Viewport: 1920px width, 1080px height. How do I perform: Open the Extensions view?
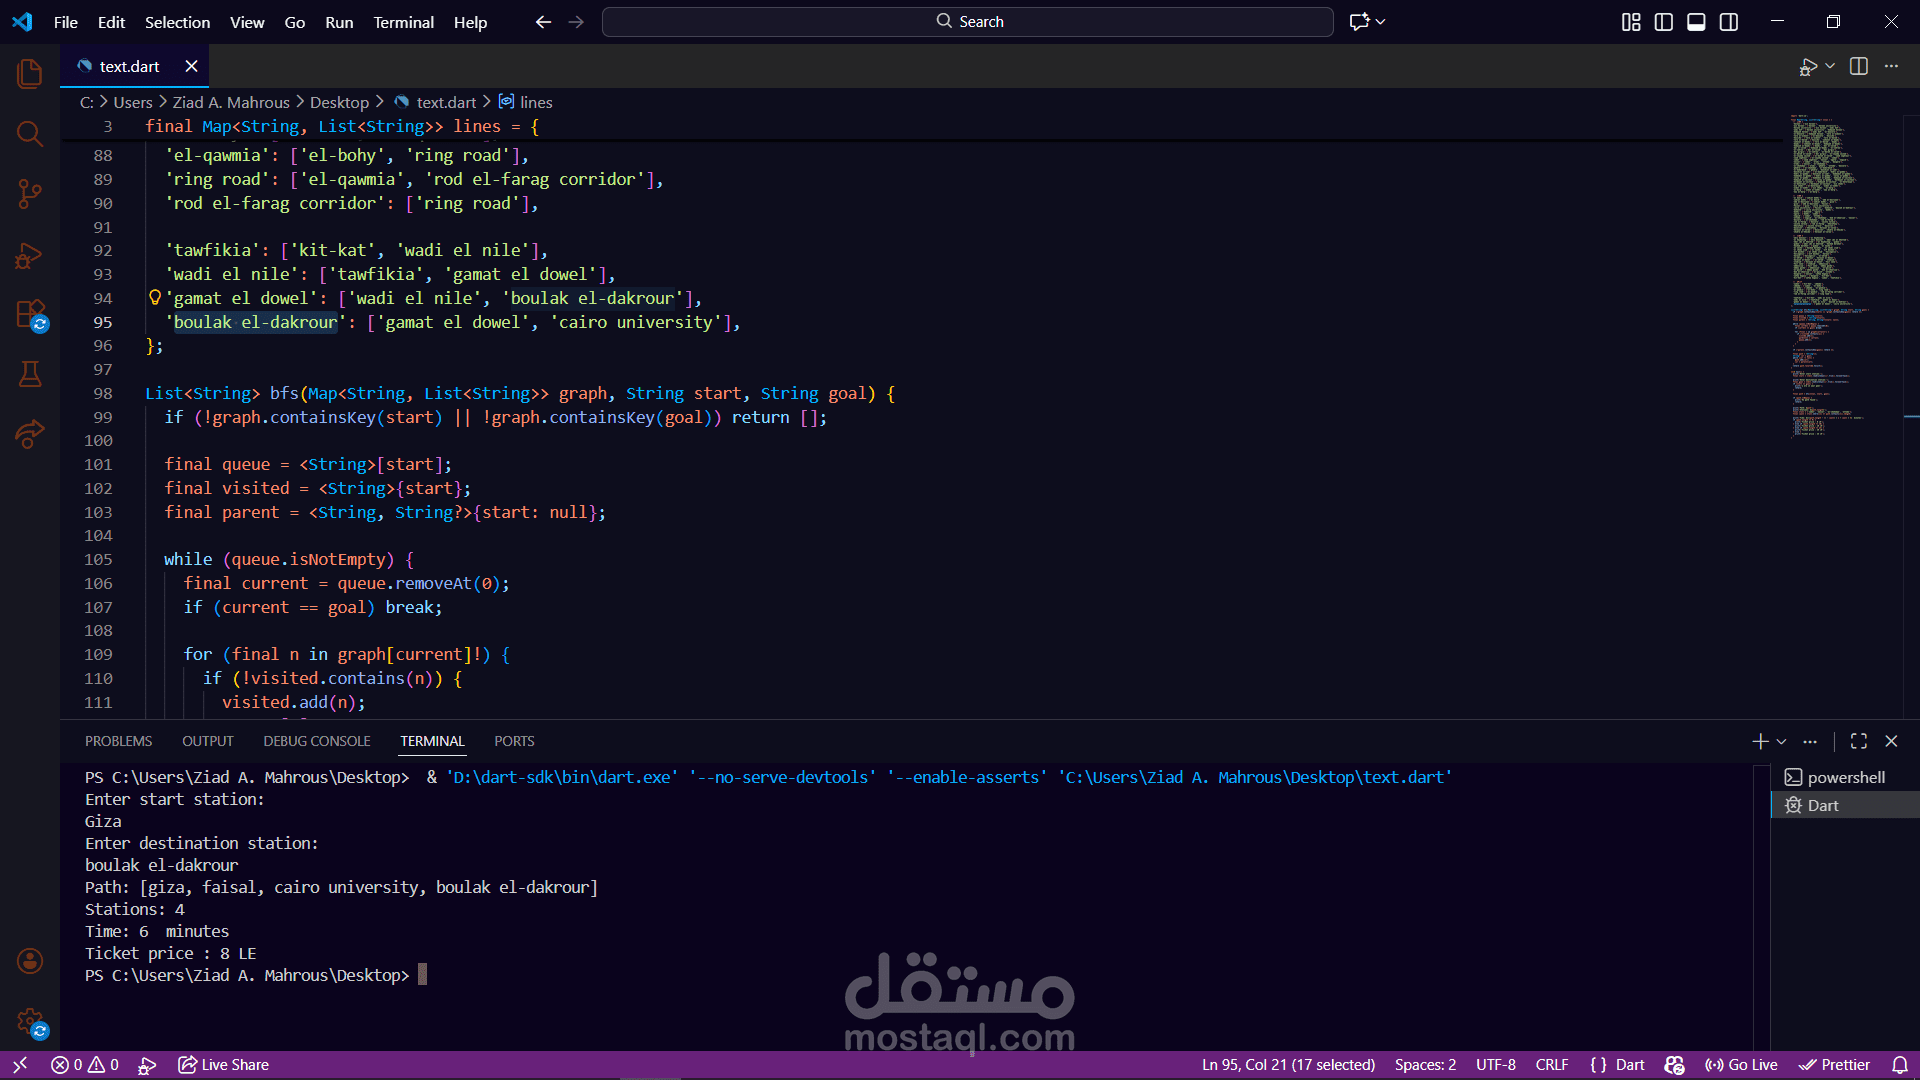click(30, 314)
